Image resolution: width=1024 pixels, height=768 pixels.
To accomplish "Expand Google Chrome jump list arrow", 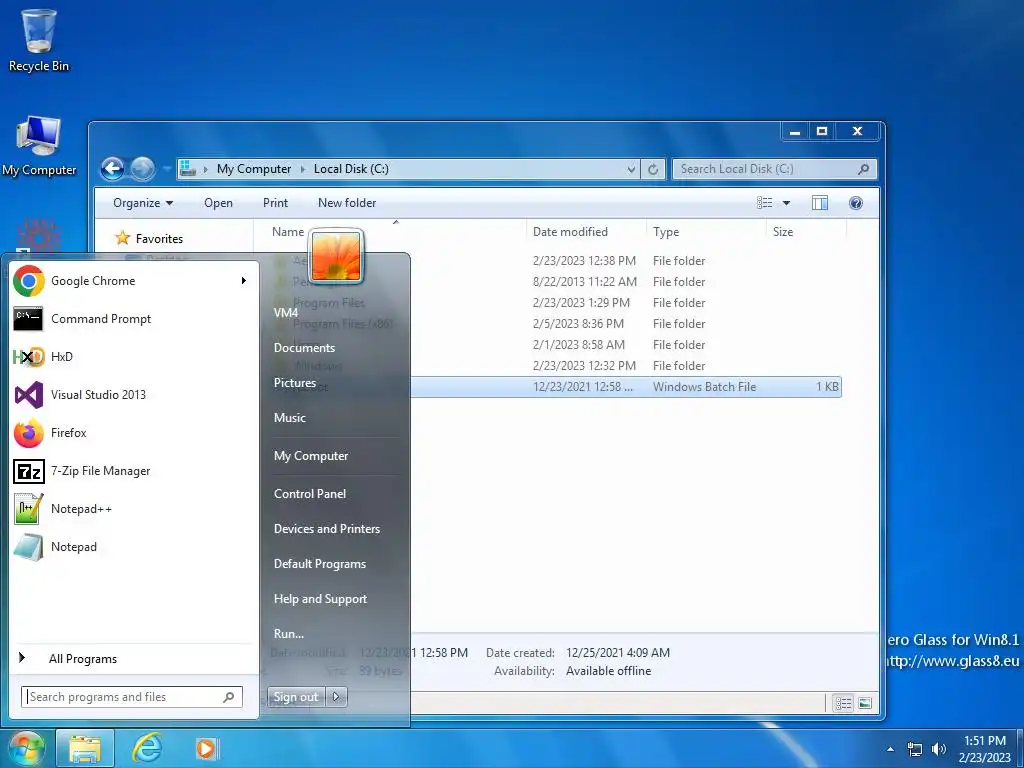I will (244, 281).
